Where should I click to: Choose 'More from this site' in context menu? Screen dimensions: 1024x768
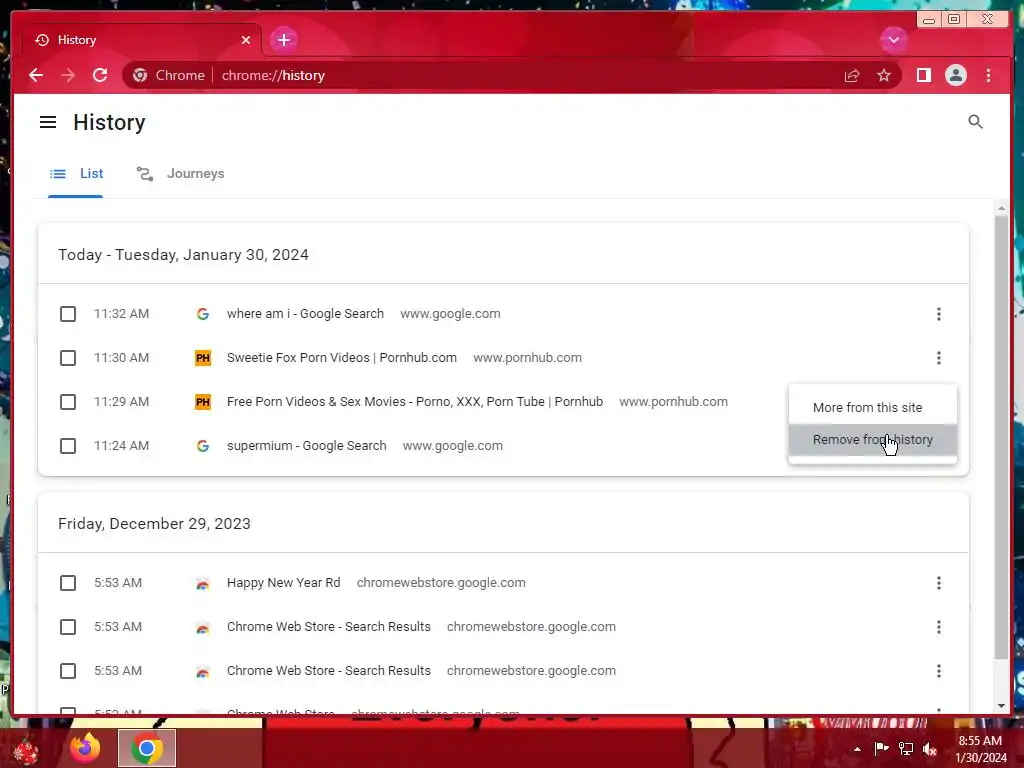click(x=872, y=408)
